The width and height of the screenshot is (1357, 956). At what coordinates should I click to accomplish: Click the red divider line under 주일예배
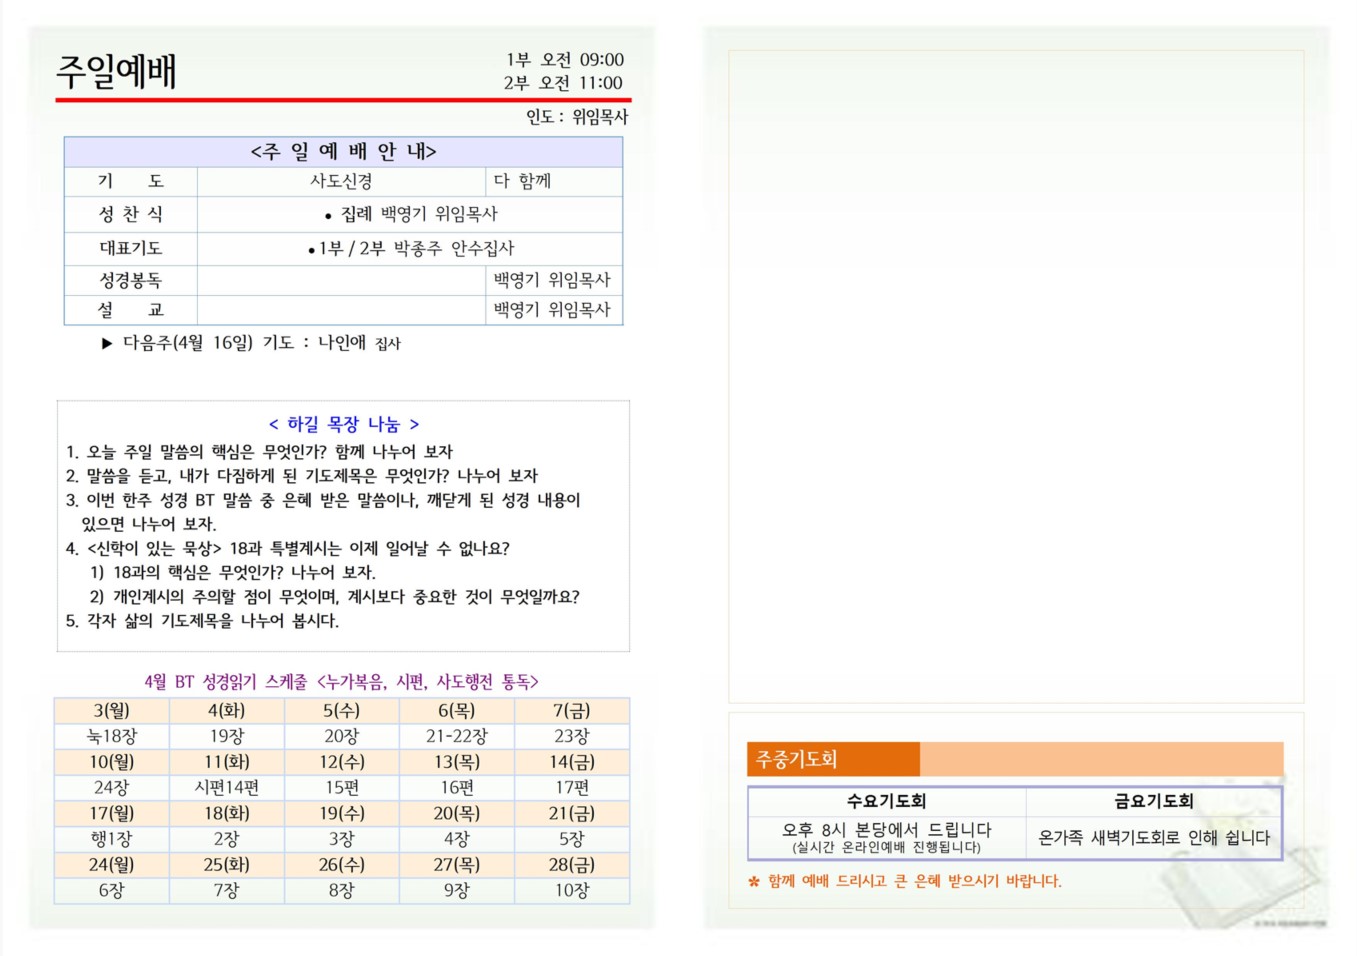coord(343,100)
